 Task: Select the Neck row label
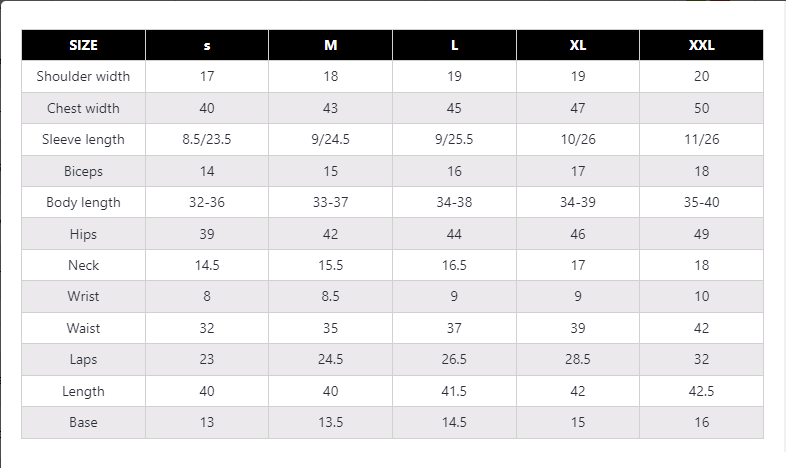(x=83, y=265)
